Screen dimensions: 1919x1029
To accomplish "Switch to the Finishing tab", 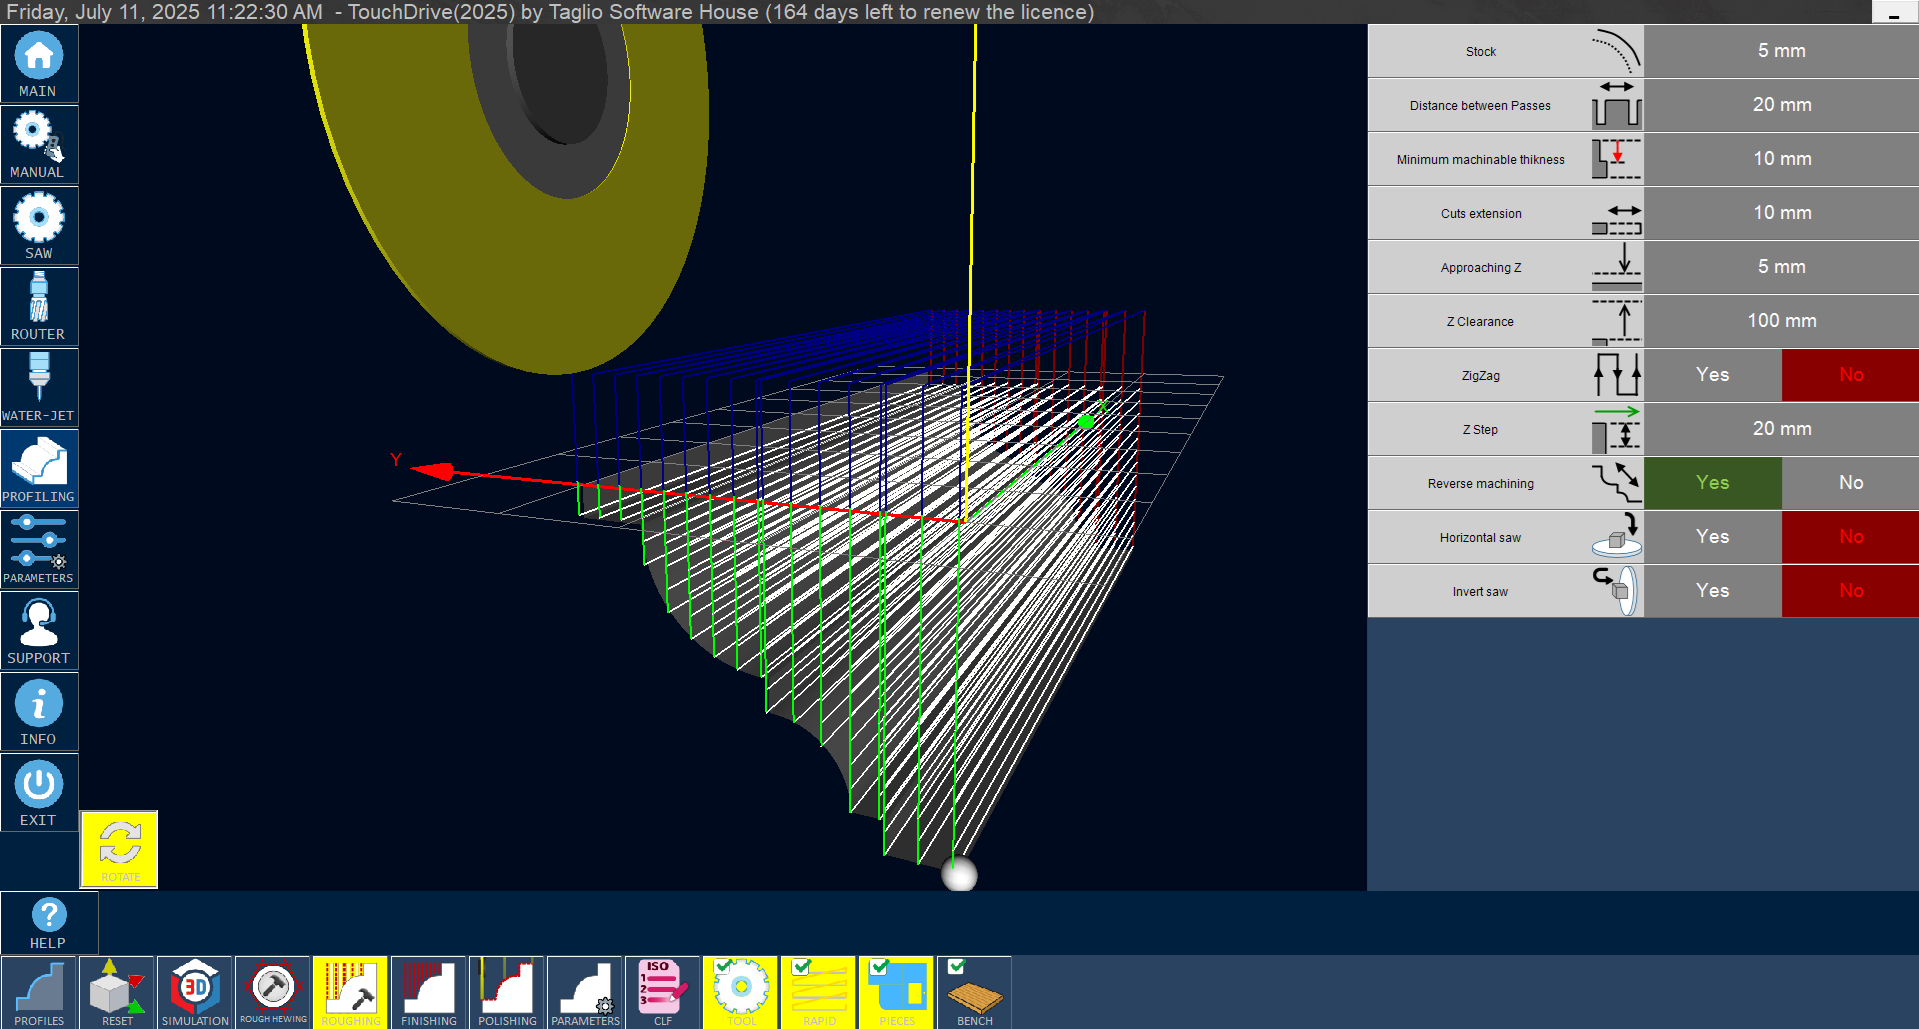I will coord(429,992).
